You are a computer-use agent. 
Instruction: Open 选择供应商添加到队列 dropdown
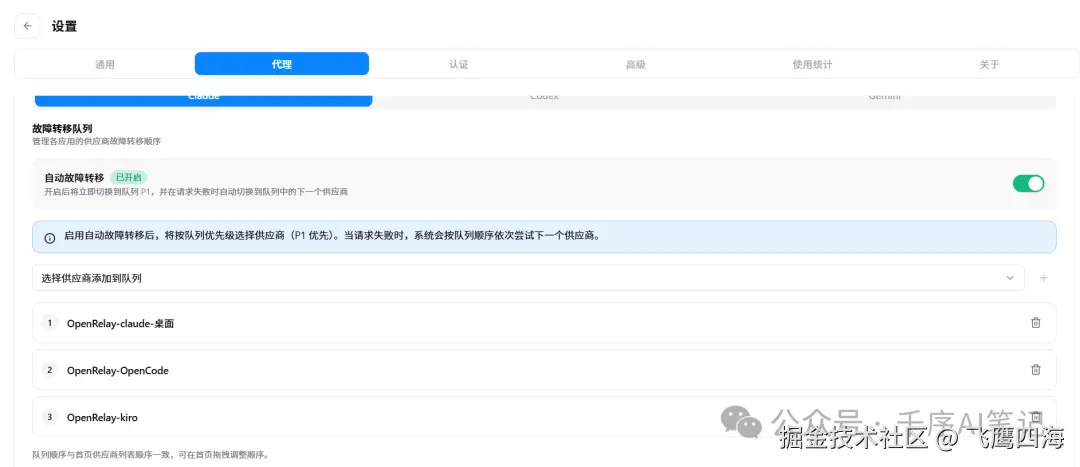pos(528,278)
